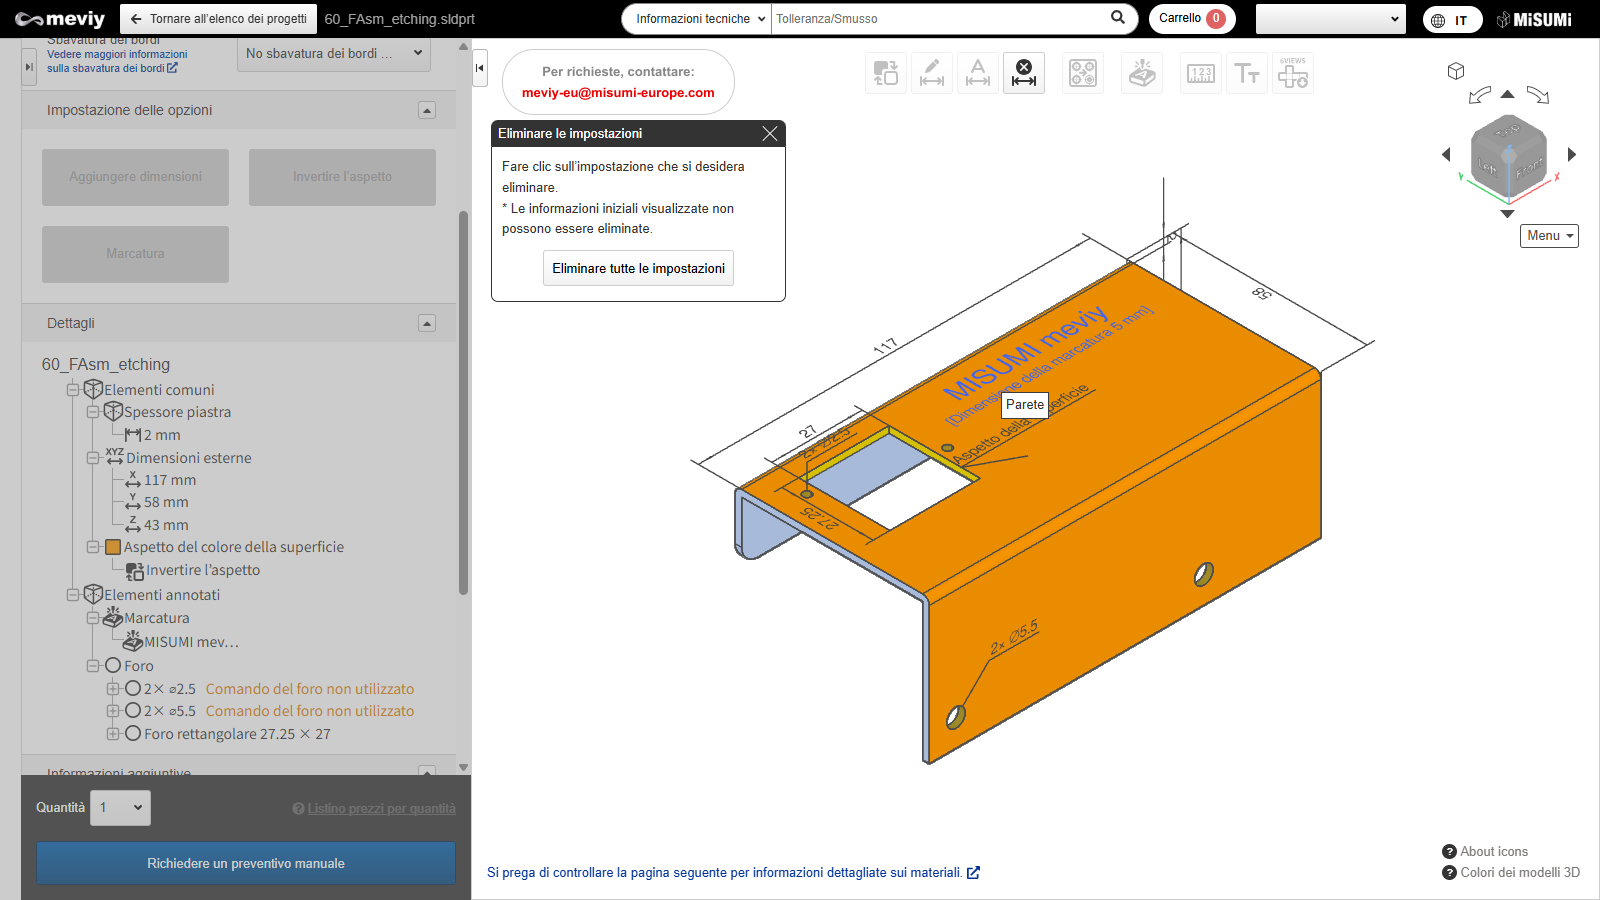Select the hole pattern toolbar icon

tap(1083, 73)
